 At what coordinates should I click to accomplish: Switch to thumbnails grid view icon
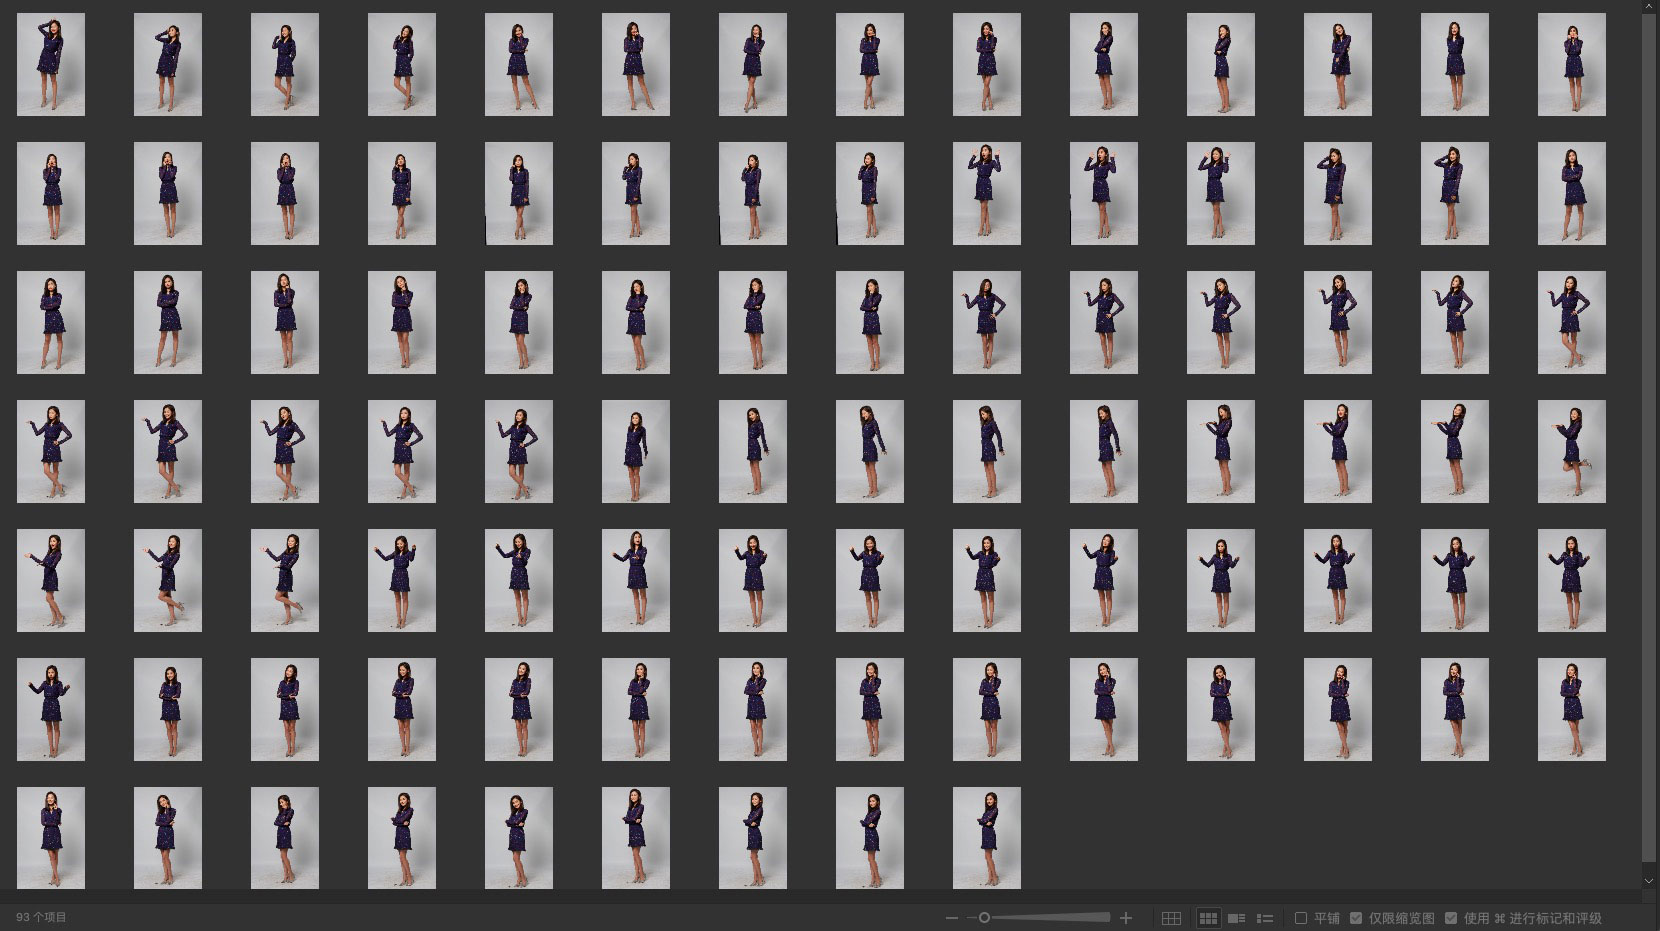pyautogui.click(x=1208, y=918)
